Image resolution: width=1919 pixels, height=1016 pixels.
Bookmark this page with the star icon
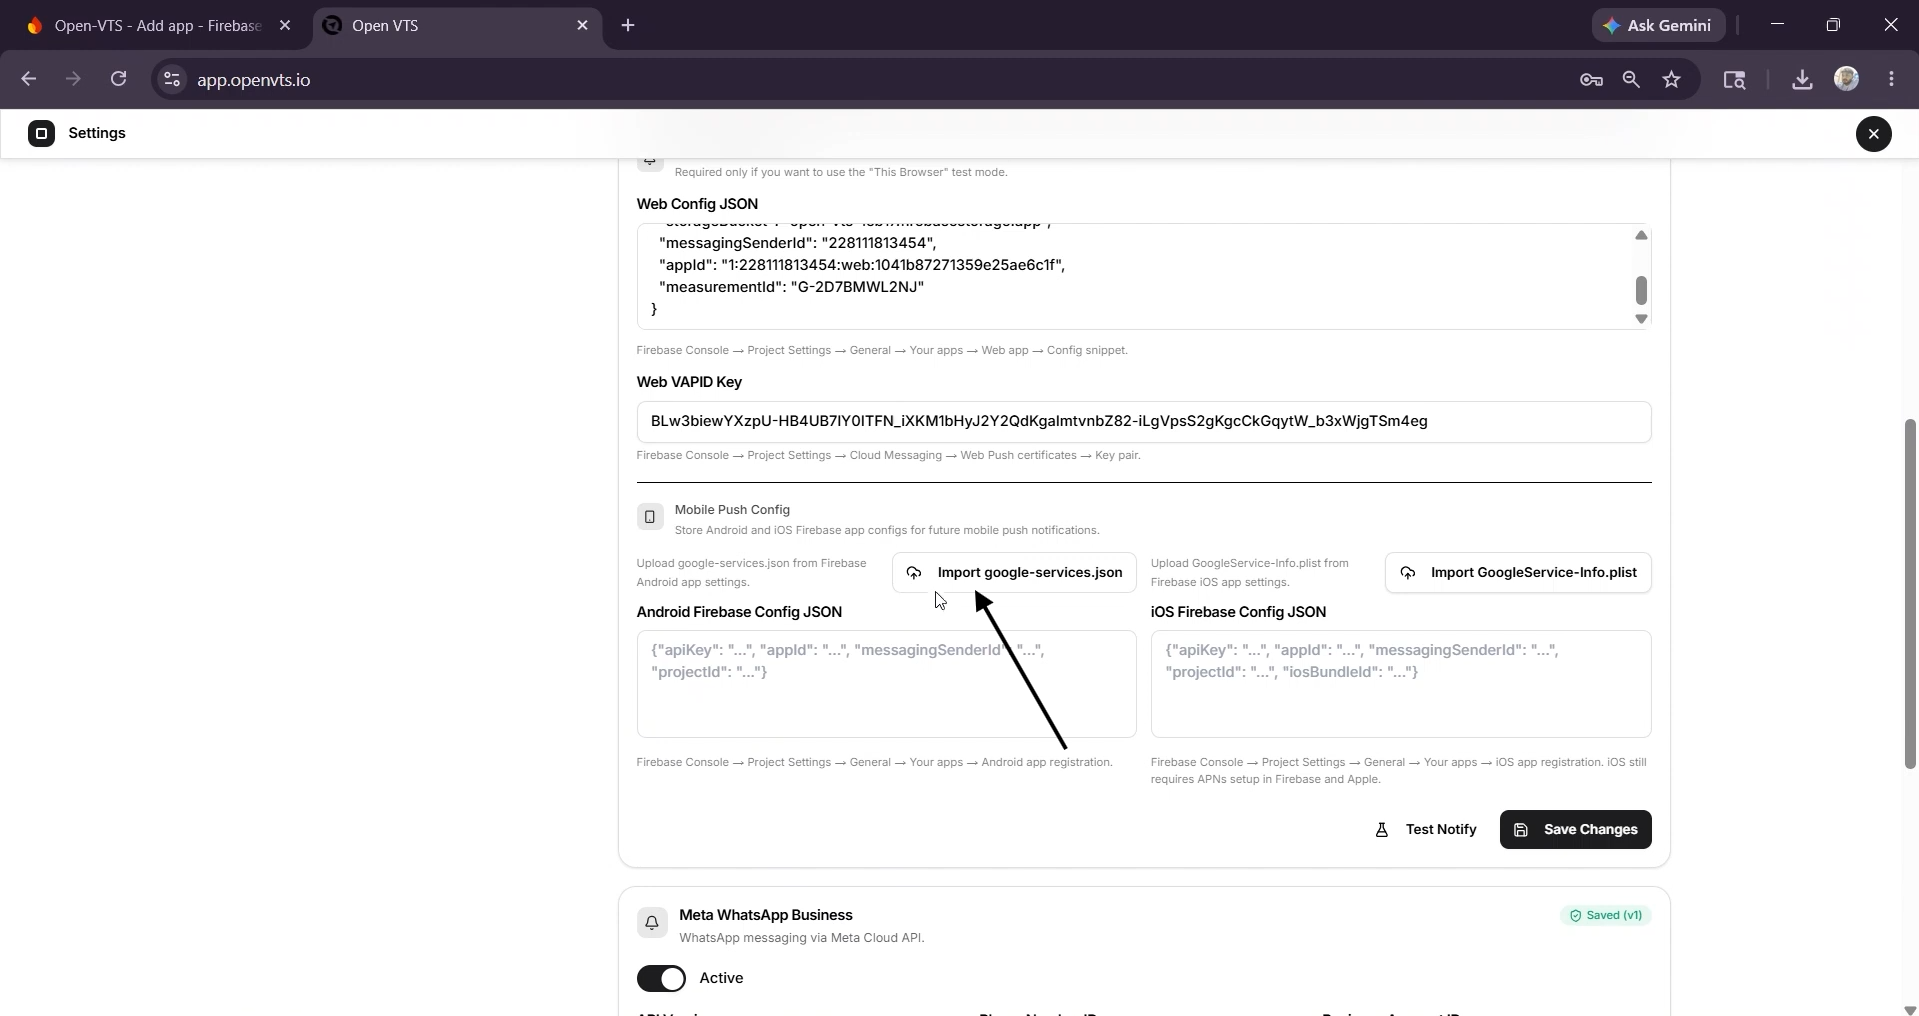click(x=1672, y=80)
